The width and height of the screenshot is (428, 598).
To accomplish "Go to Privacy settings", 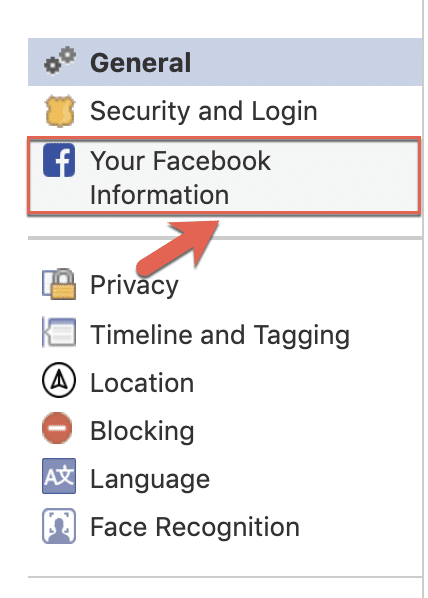I will coord(225,285).
